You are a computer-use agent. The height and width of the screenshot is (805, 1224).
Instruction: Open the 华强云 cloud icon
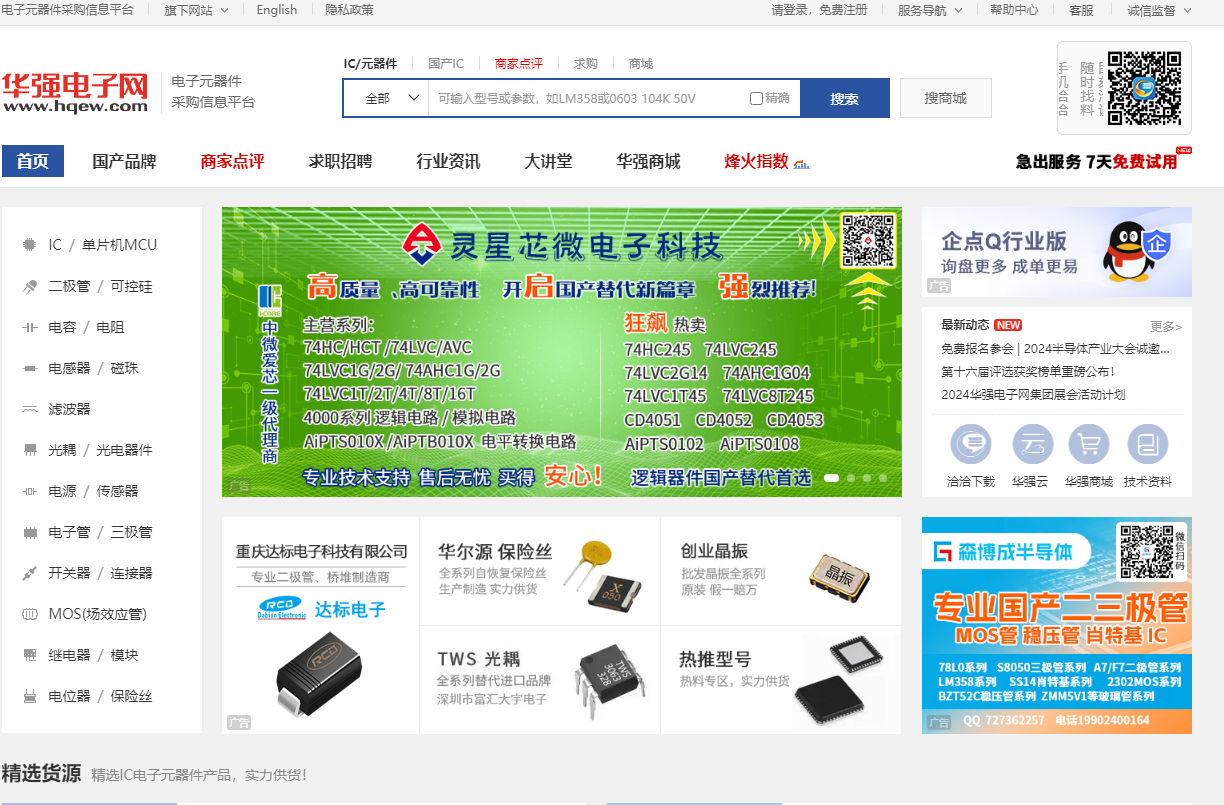(1033, 445)
